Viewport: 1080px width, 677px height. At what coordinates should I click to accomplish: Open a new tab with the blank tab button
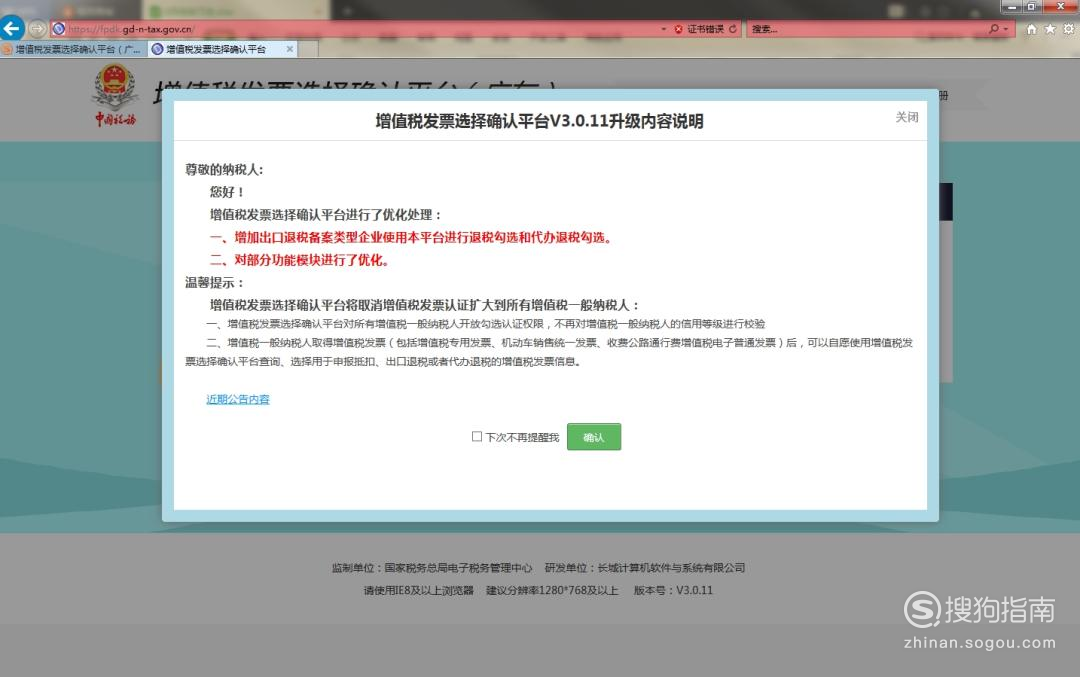[x=309, y=50]
